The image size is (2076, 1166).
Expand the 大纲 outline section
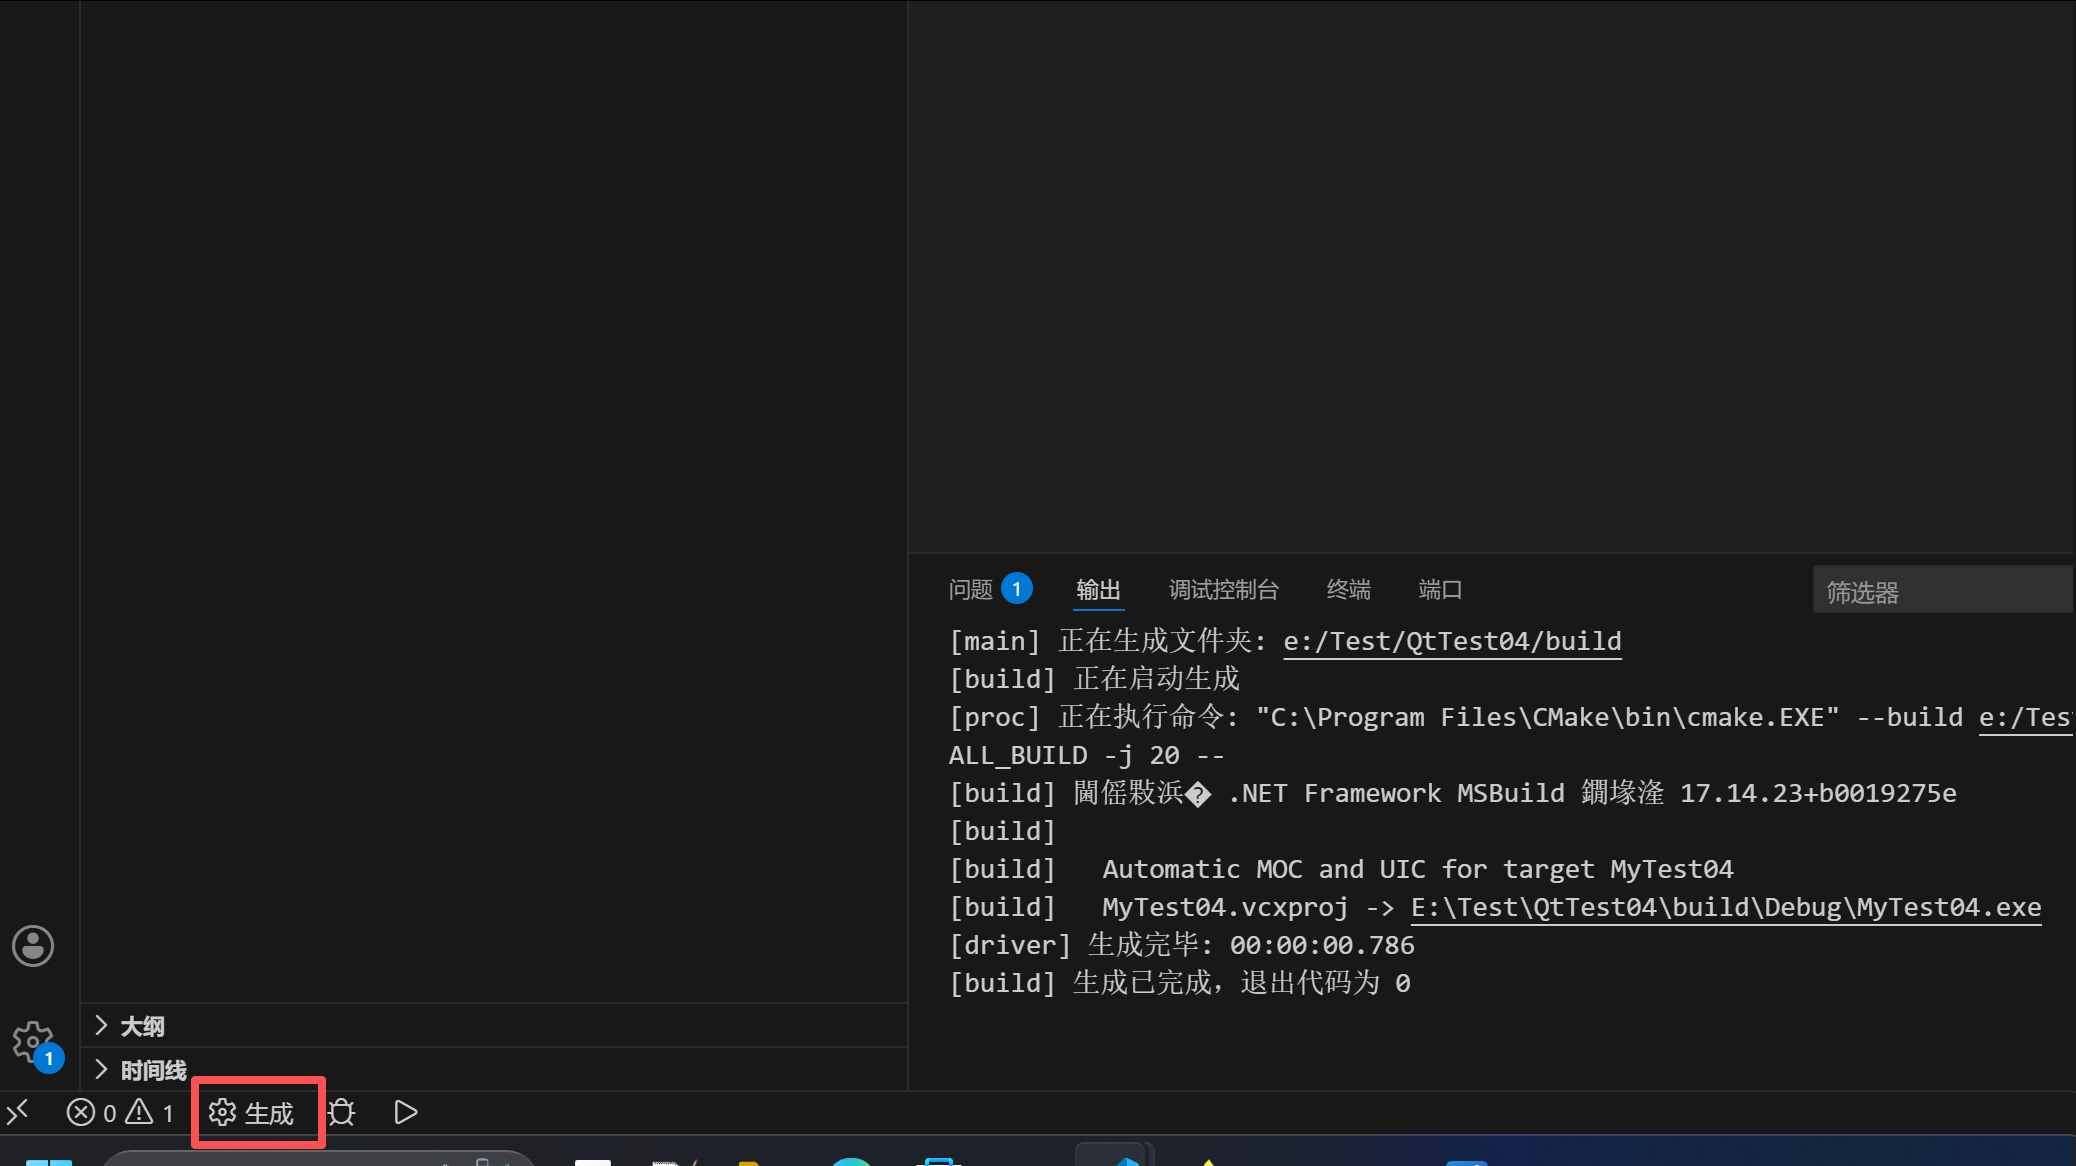142,1026
